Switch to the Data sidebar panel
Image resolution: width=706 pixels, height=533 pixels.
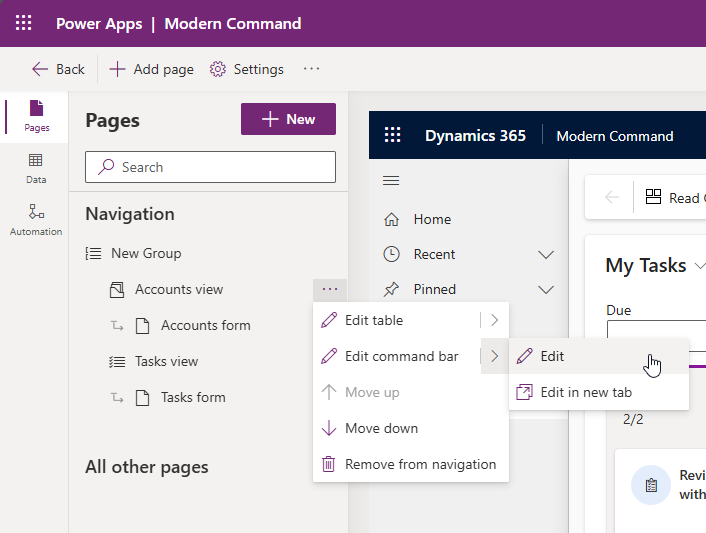pyautogui.click(x=36, y=169)
